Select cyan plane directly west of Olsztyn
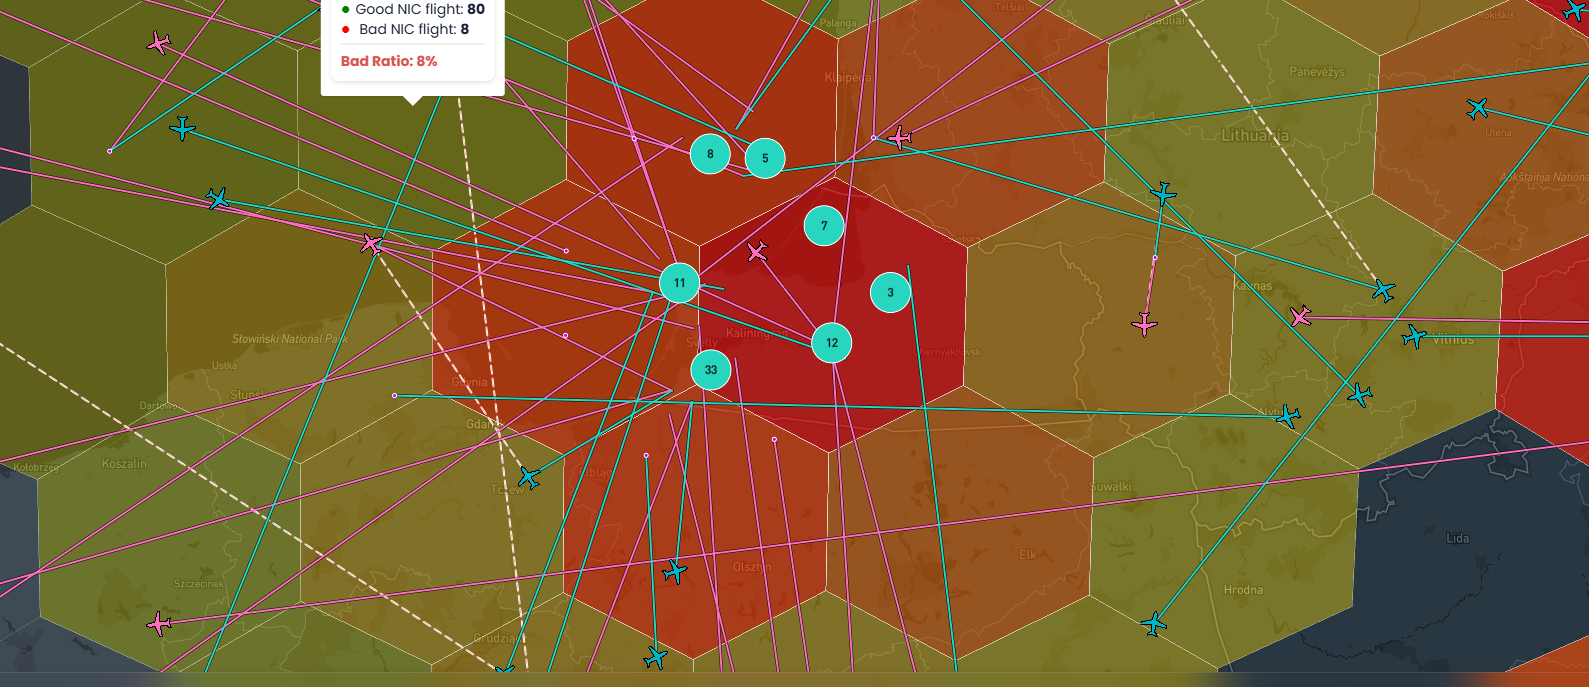This screenshot has width=1589, height=687. tap(675, 572)
